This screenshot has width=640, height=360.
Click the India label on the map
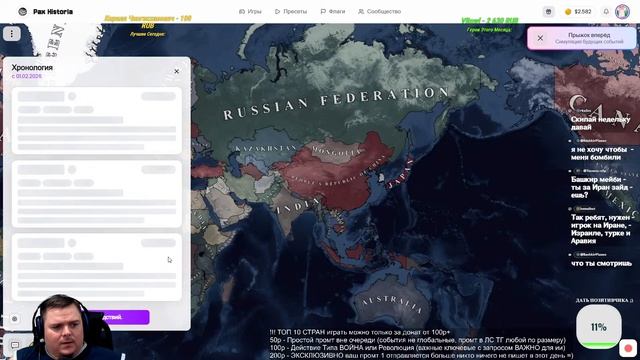pos(298,206)
